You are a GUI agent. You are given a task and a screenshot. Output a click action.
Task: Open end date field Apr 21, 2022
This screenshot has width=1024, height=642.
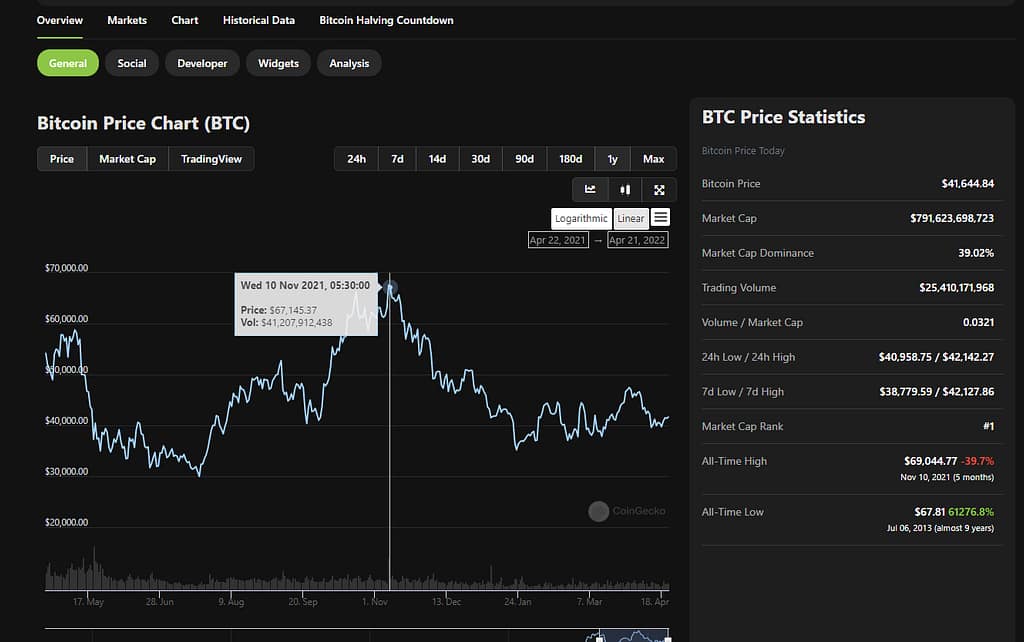tap(638, 240)
